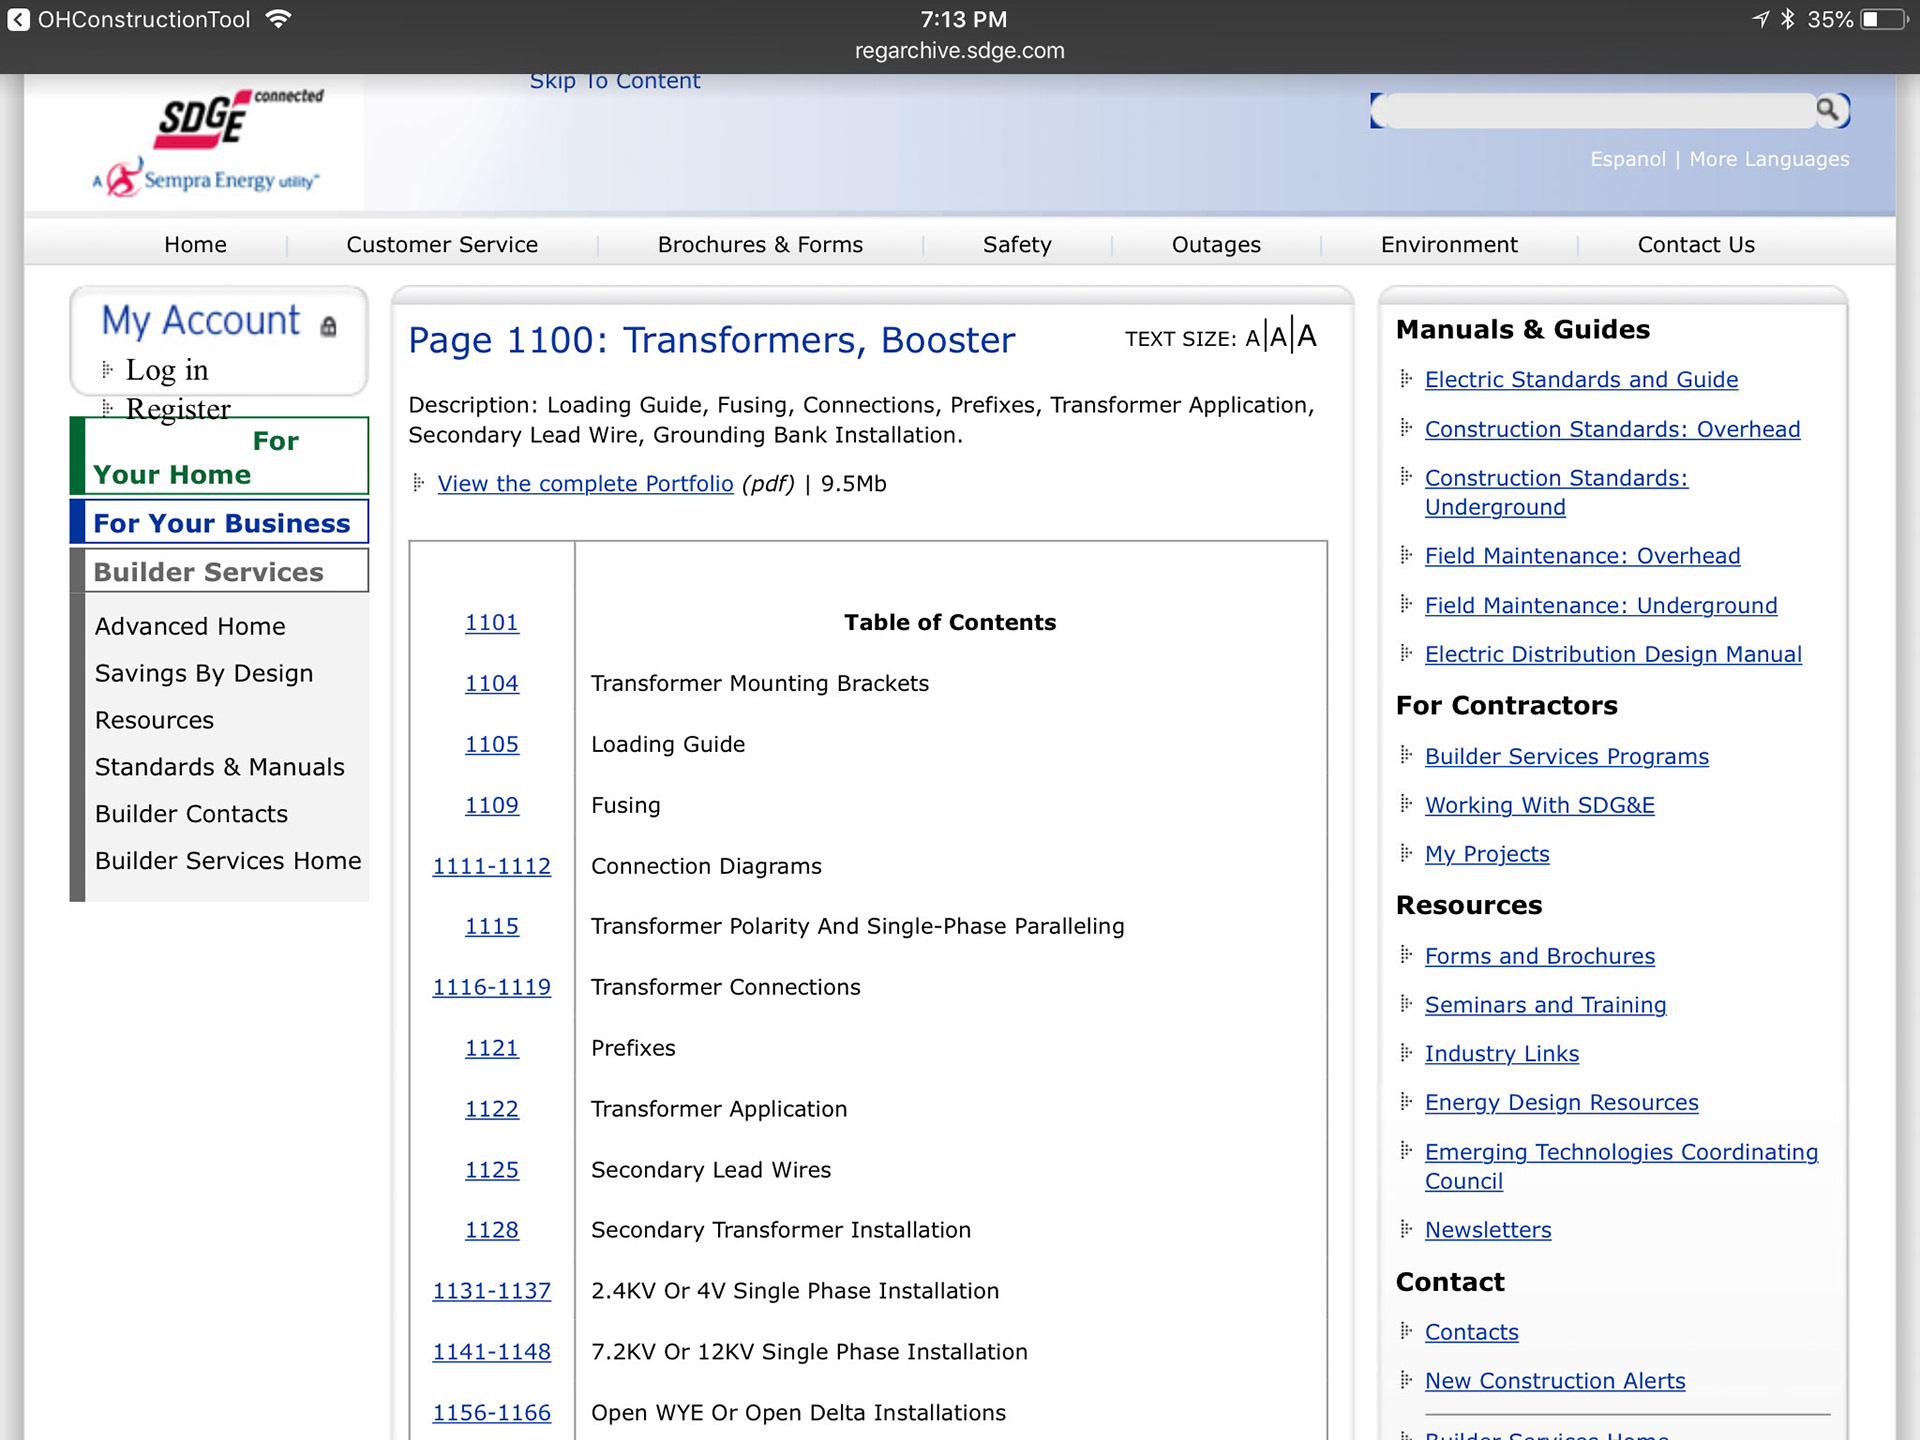1920x1440 pixels.
Task: Open Electric Distribution Design Manual link
Action: point(1613,654)
